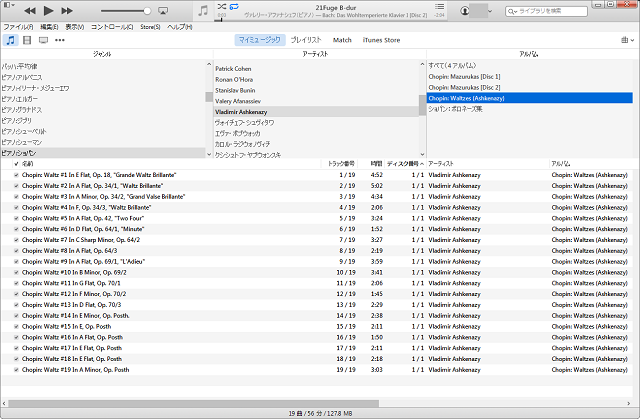Viewport: 640px width, 419px height.
Task: Adjust the volume slider knob
Action: click(x=147, y=11)
